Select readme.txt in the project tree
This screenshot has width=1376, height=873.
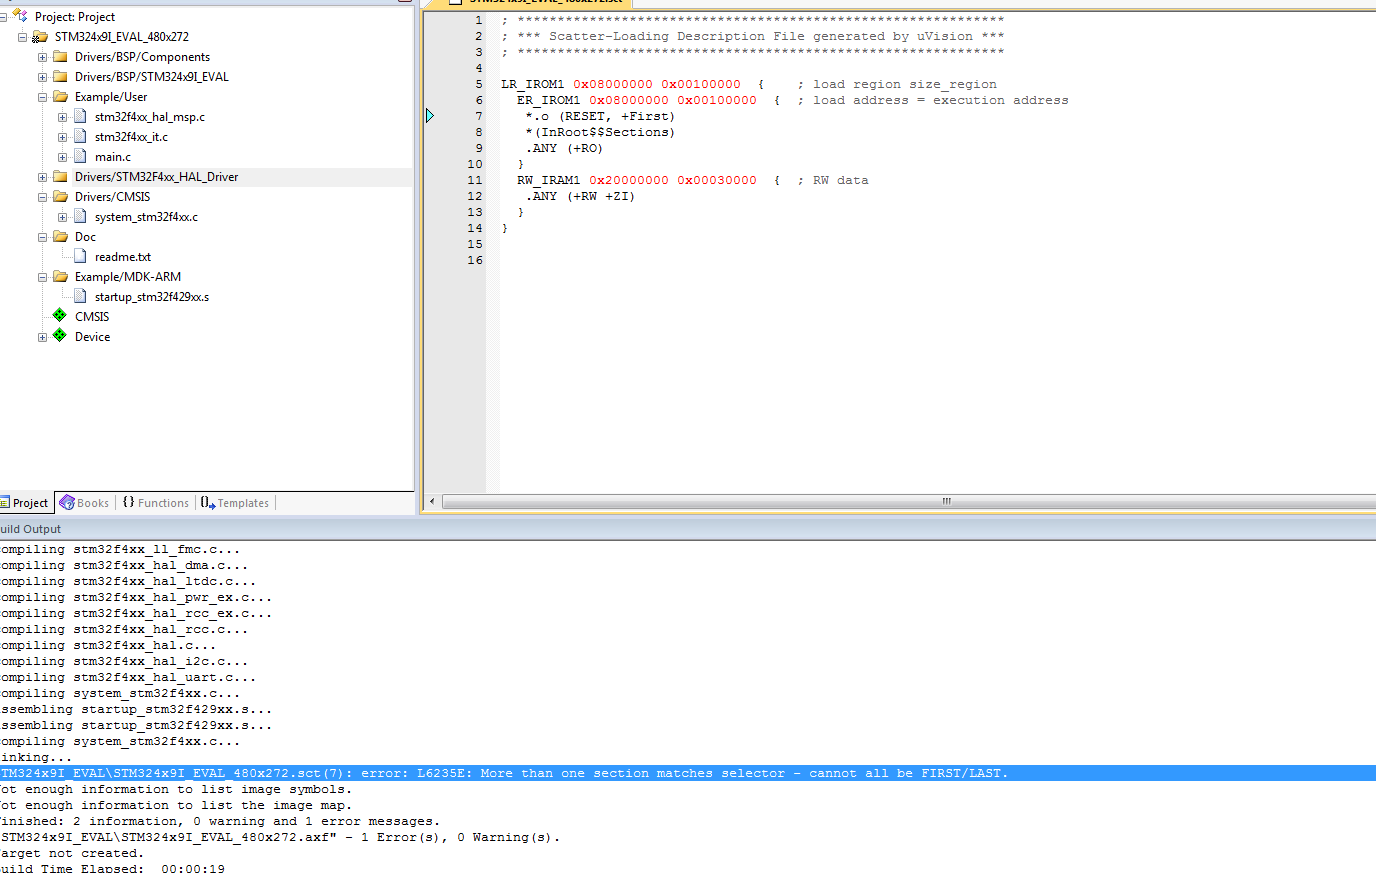[123, 257]
